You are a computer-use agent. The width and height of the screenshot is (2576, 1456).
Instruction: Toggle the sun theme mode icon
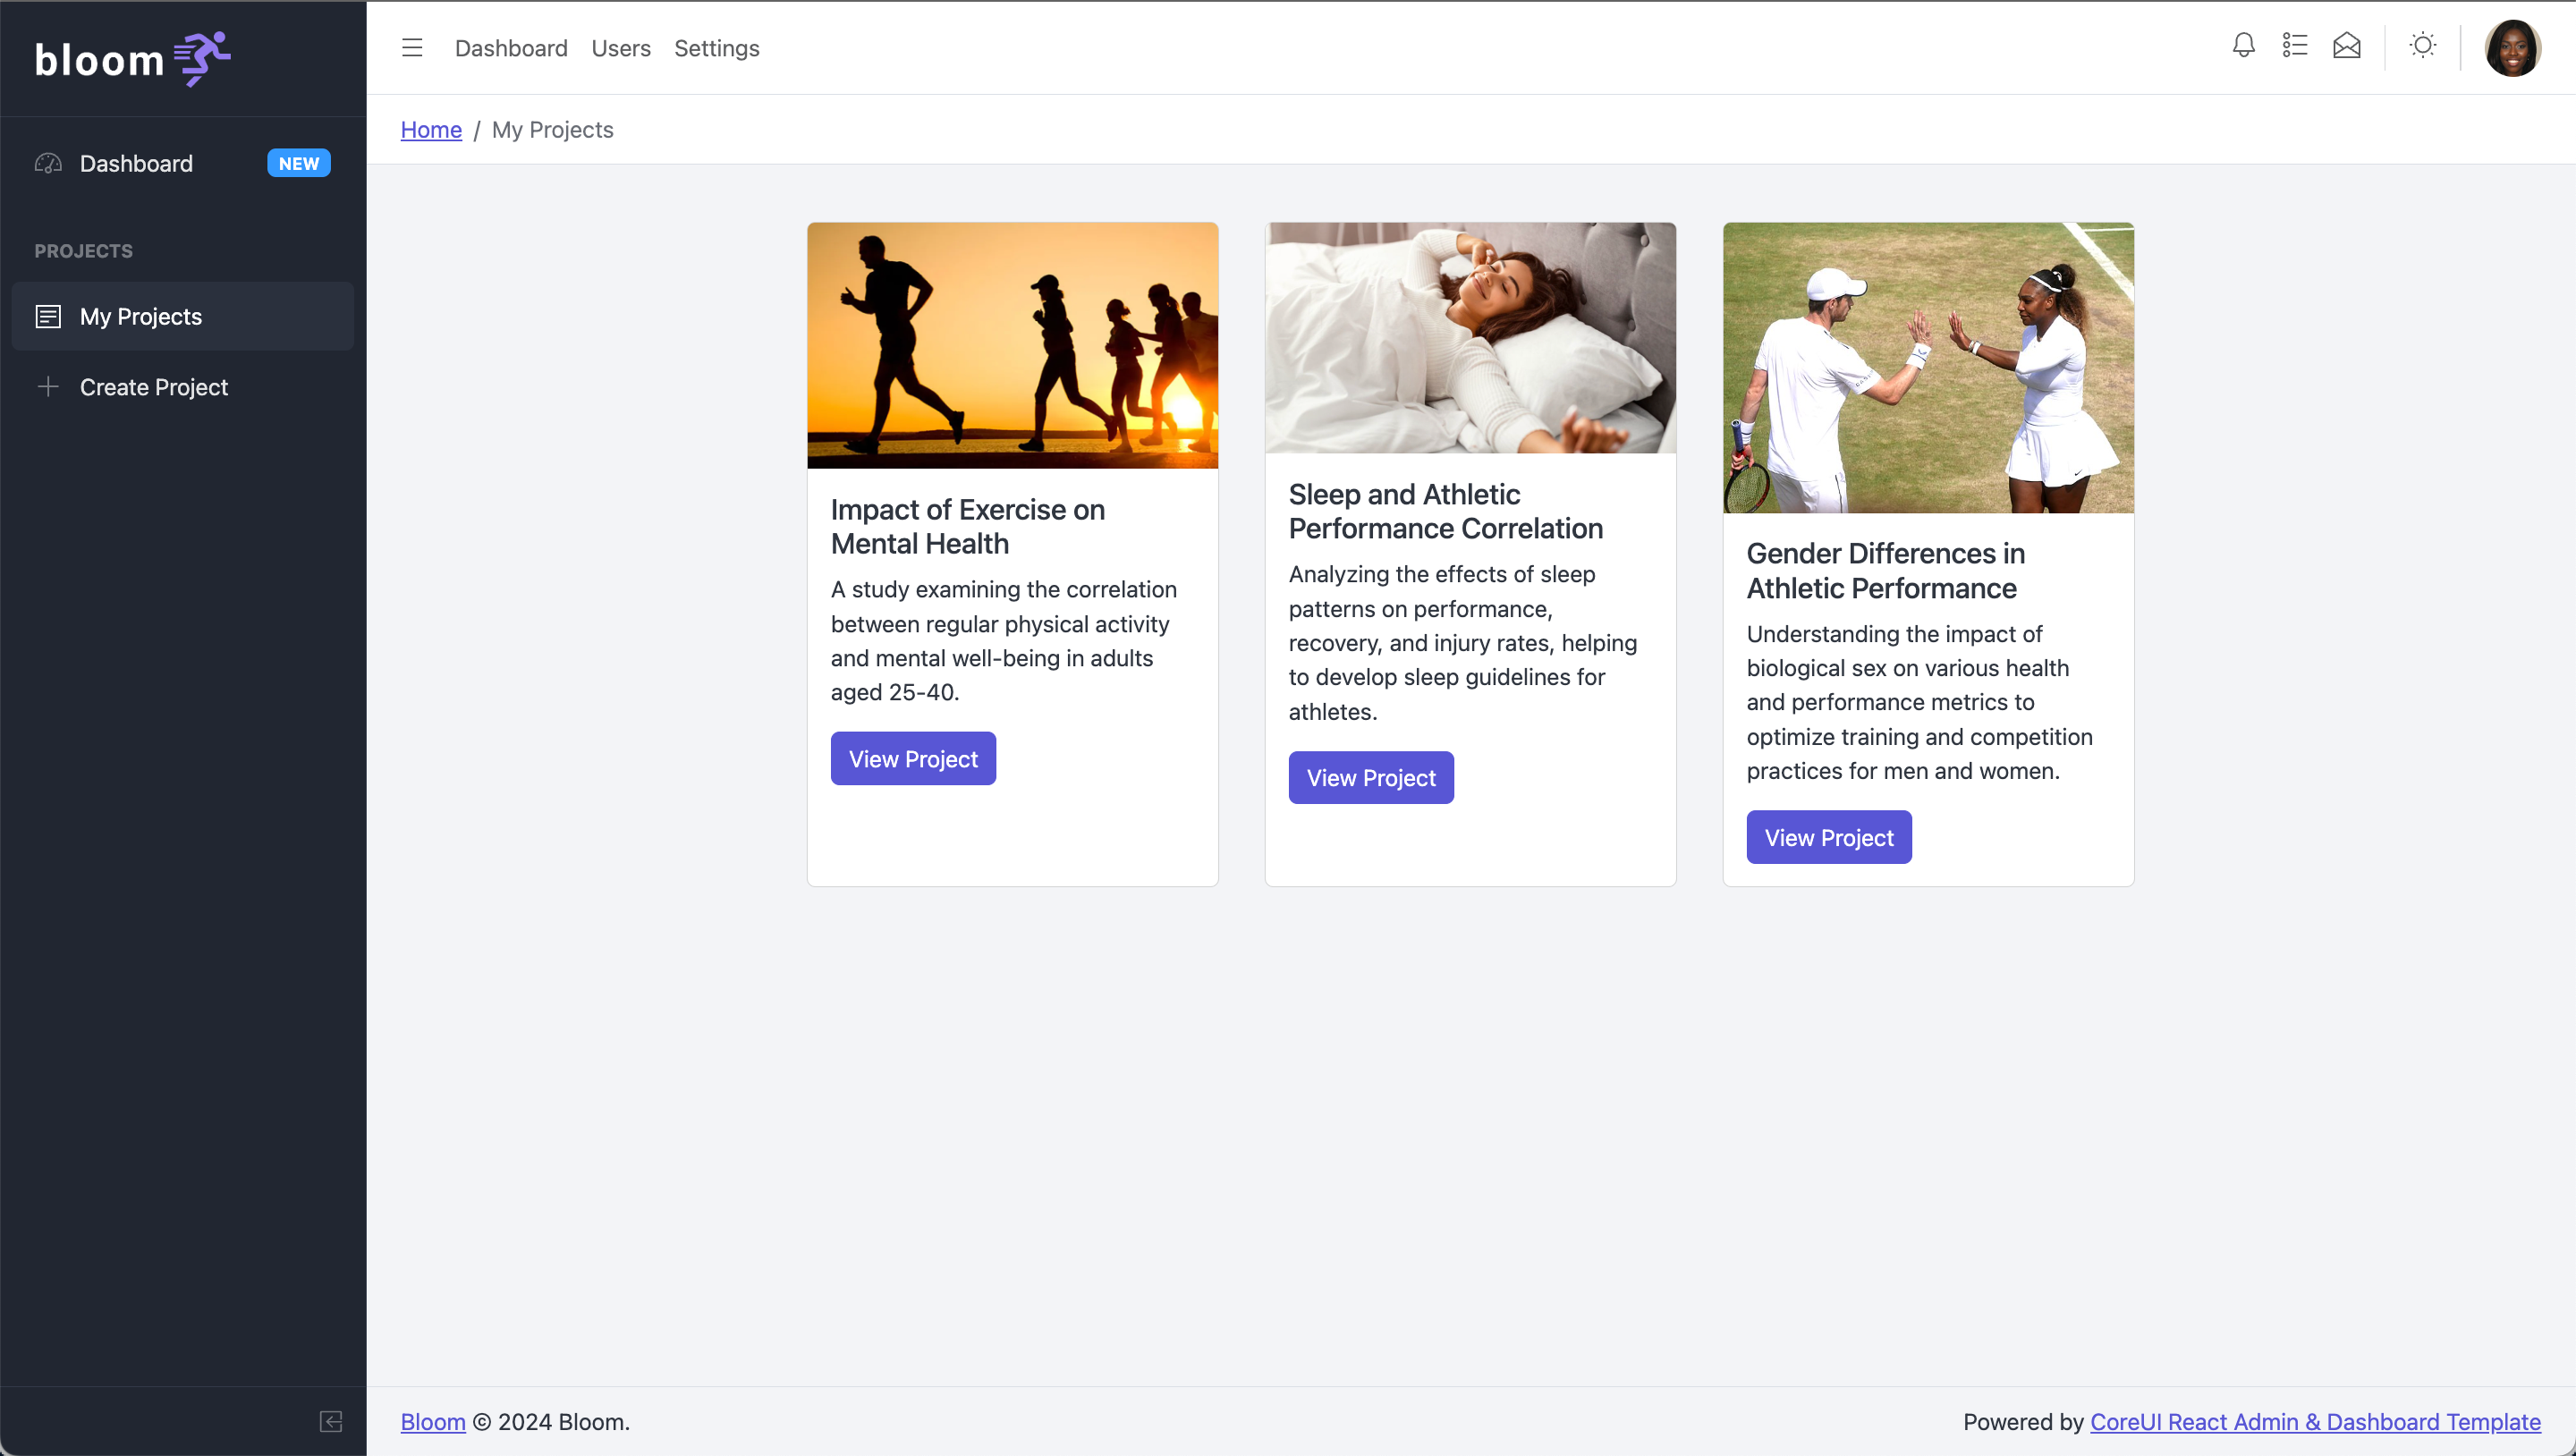pyautogui.click(x=2422, y=46)
